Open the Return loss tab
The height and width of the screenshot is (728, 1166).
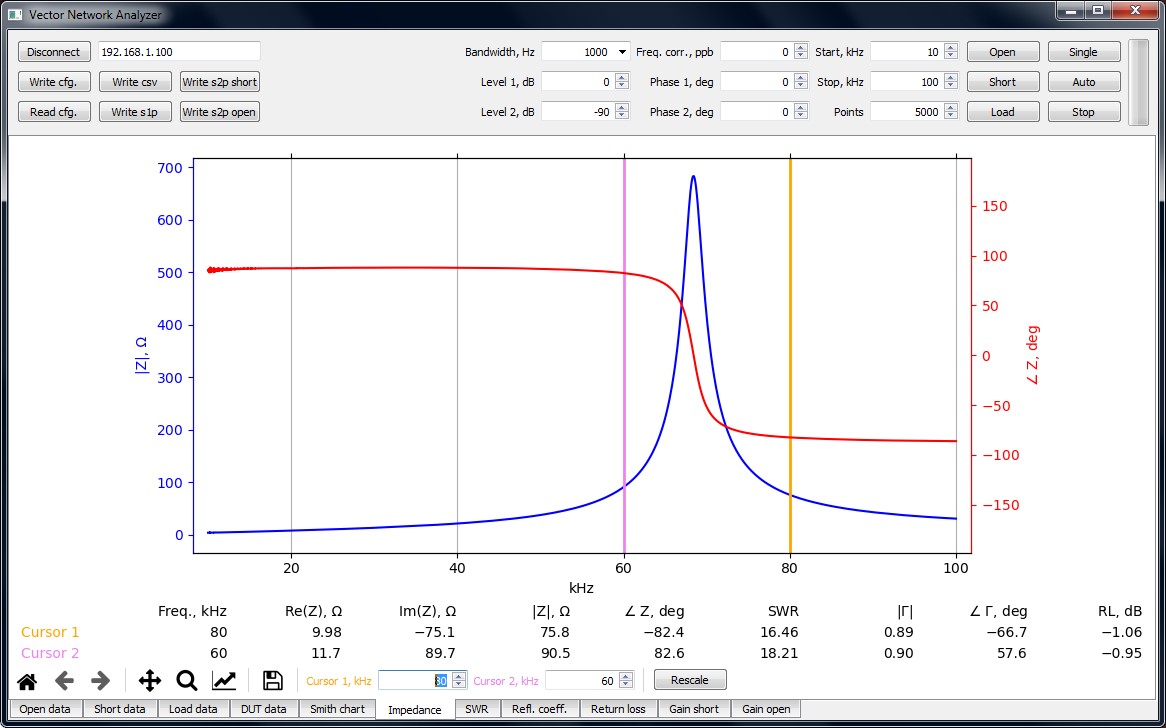(x=619, y=709)
